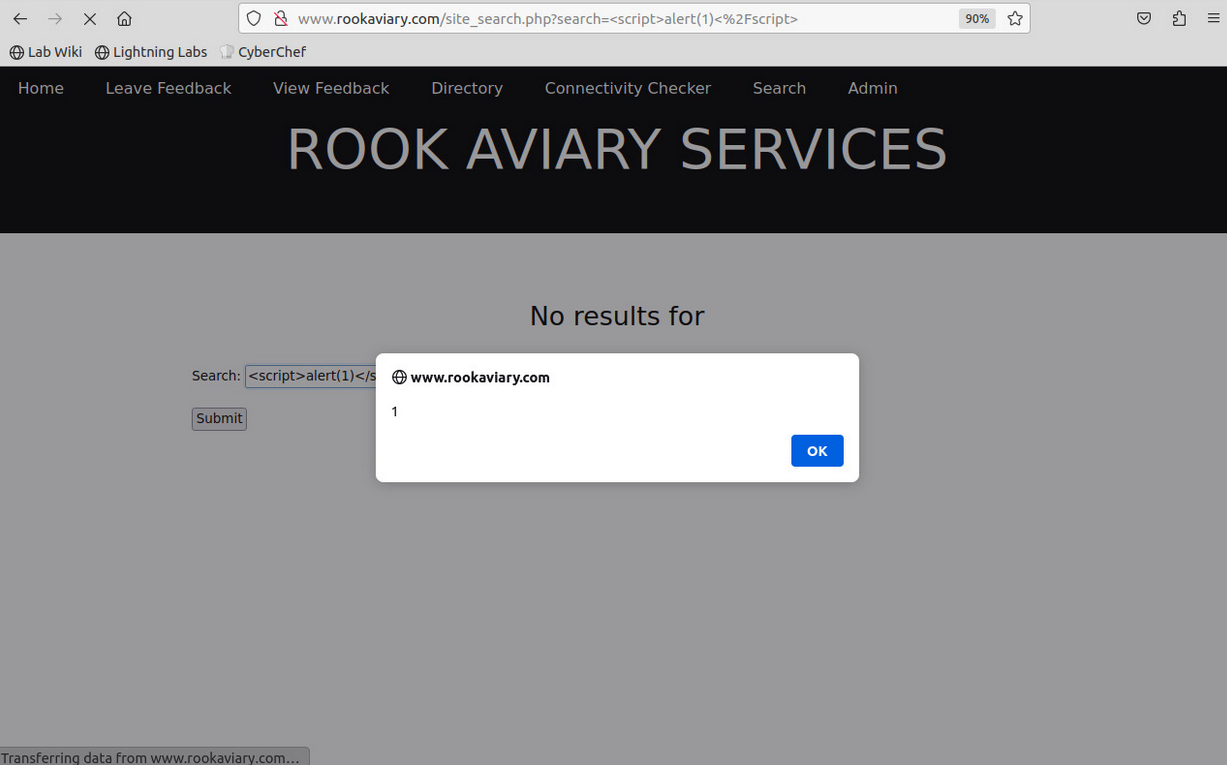Stop page loading with X button

(89, 19)
